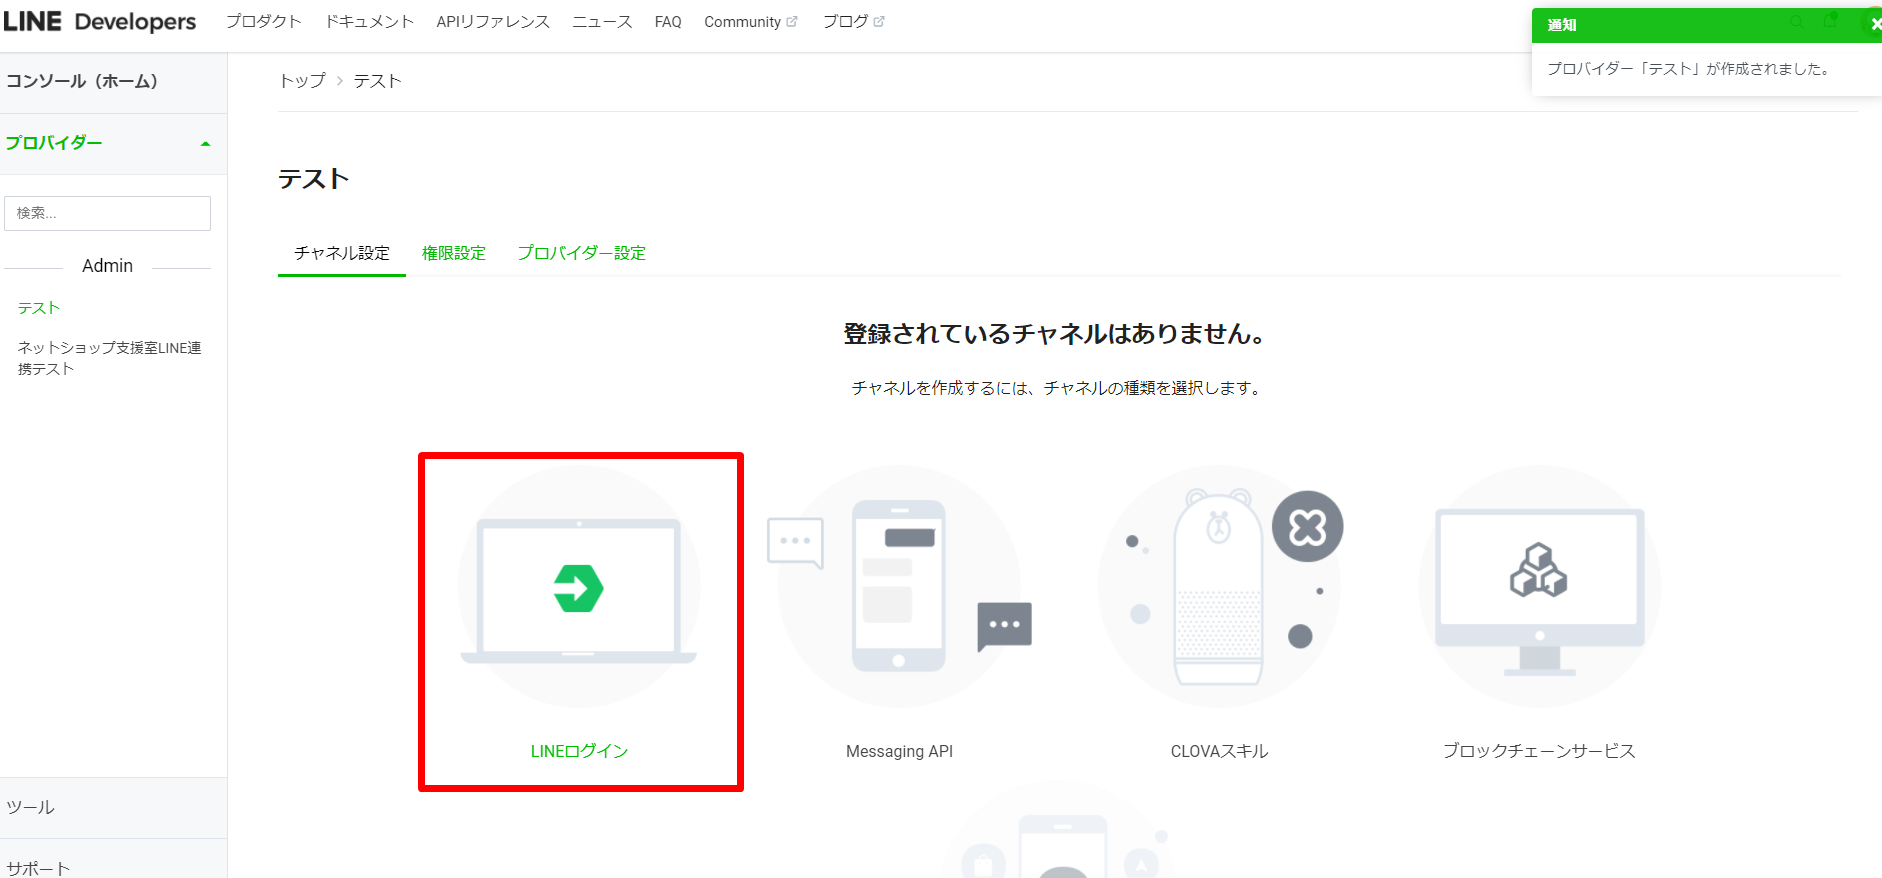Click the Admin group label in sidebar
The image size is (1882, 878).
tap(107, 266)
